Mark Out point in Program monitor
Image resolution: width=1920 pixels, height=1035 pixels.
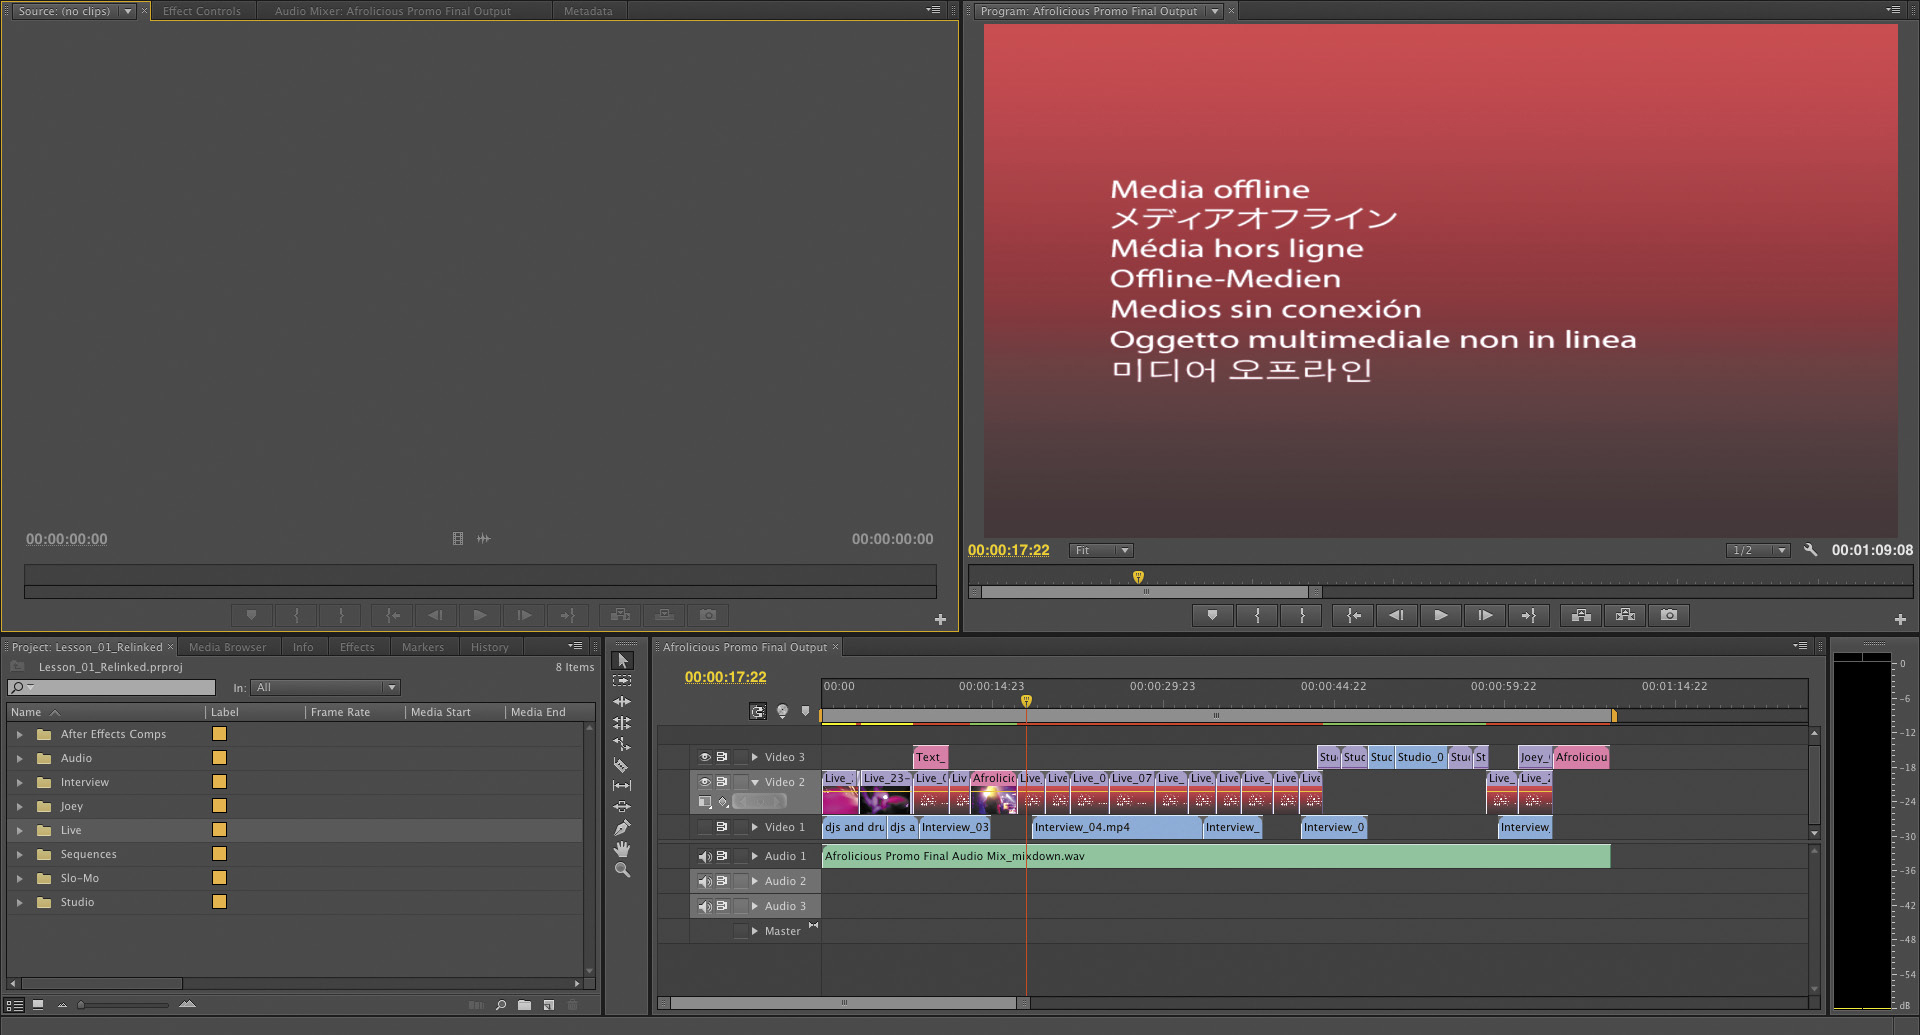point(1302,615)
